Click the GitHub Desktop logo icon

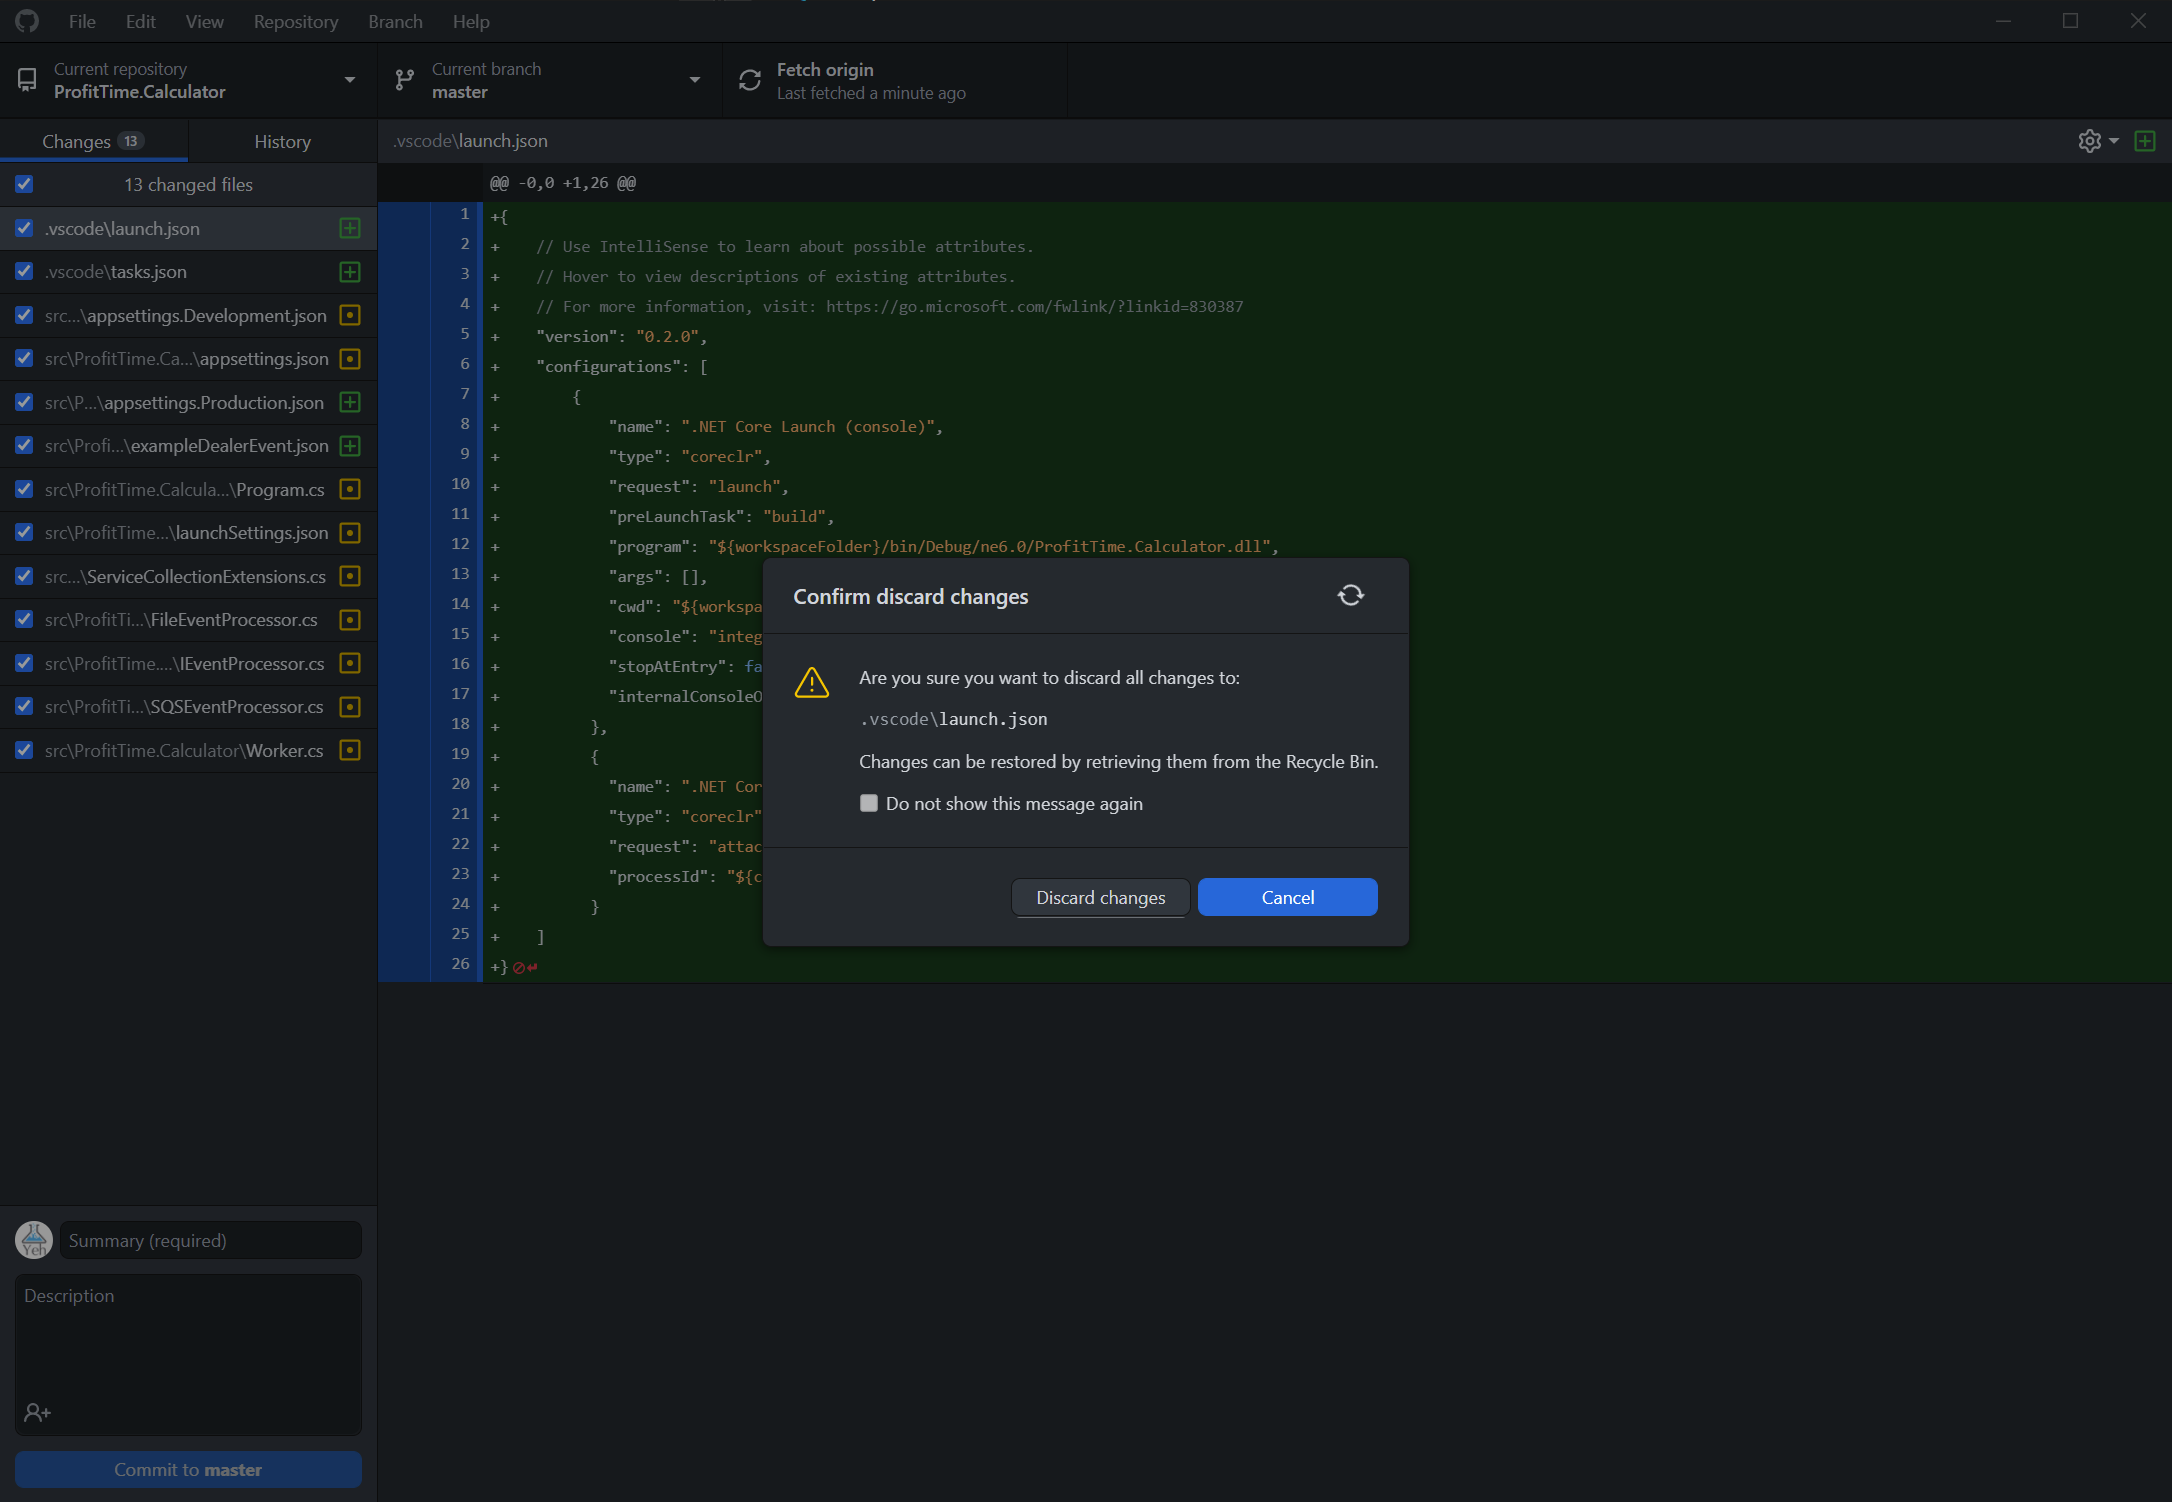(x=26, y=21)
